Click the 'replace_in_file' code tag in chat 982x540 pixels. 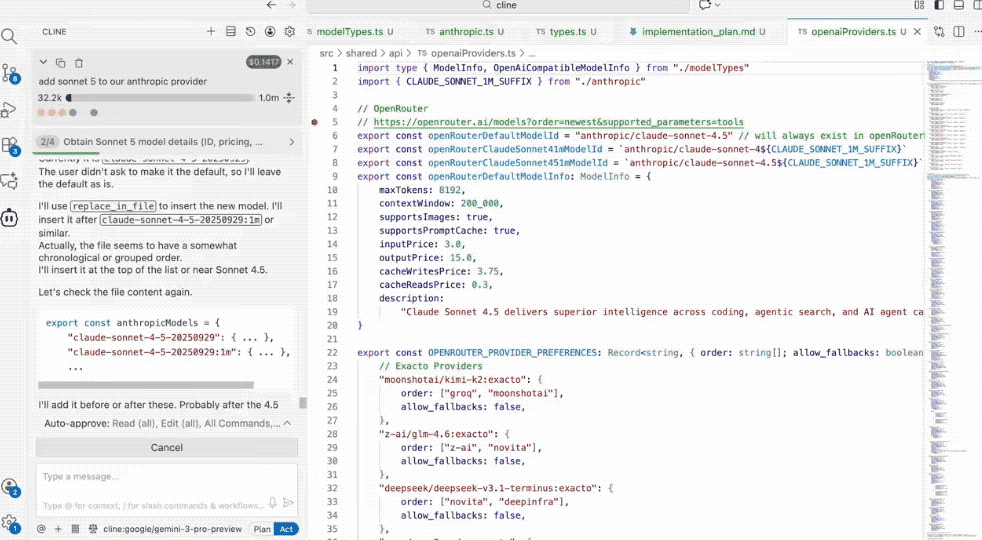pos(113,206)
